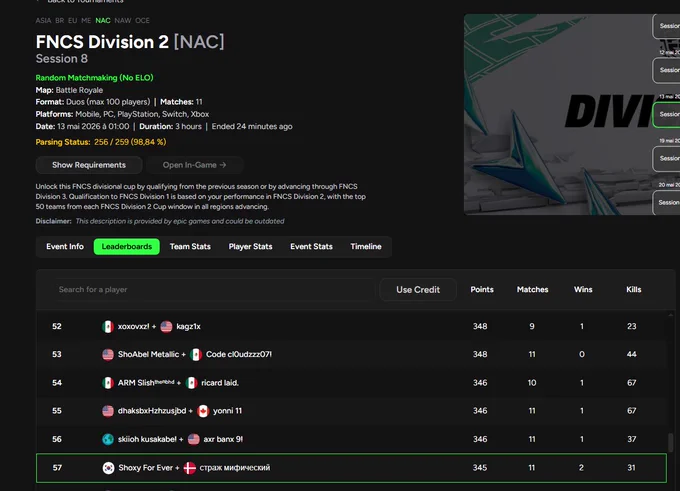680x491 pixels.
Task: Open player ShoAbel Metallic
Action: tap(148, 354)
